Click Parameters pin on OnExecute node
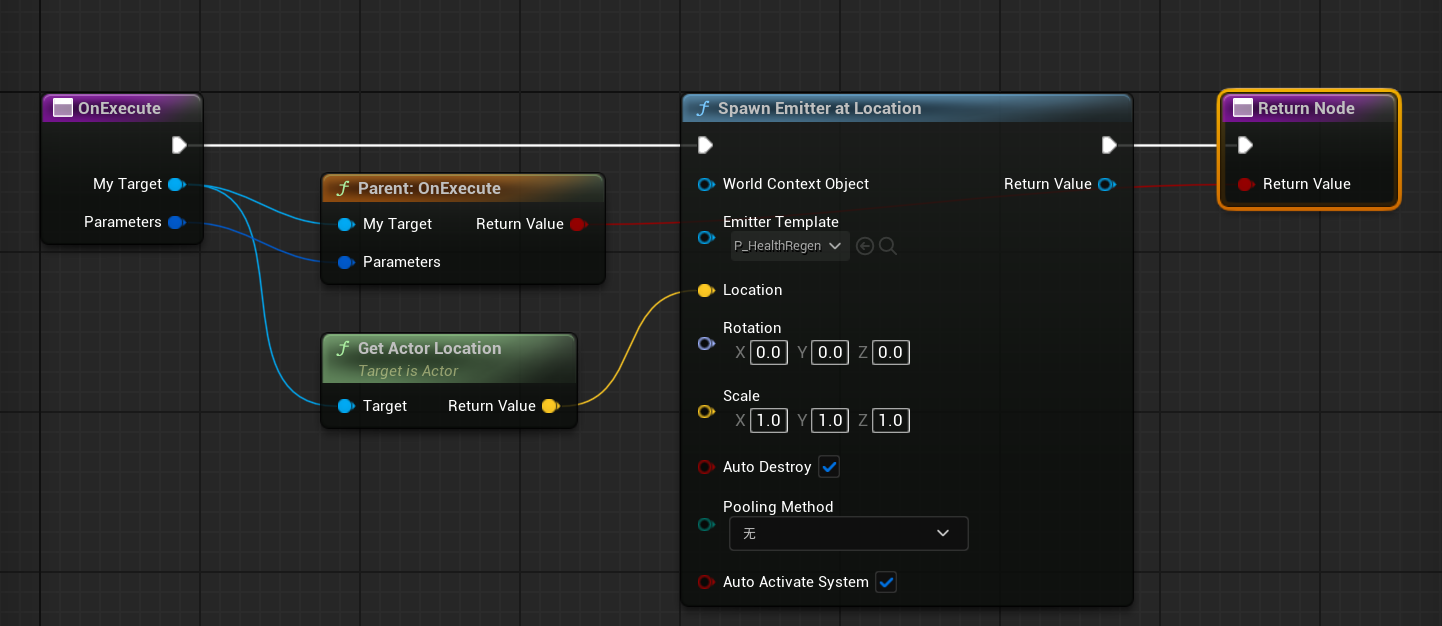 coord(177,222)
